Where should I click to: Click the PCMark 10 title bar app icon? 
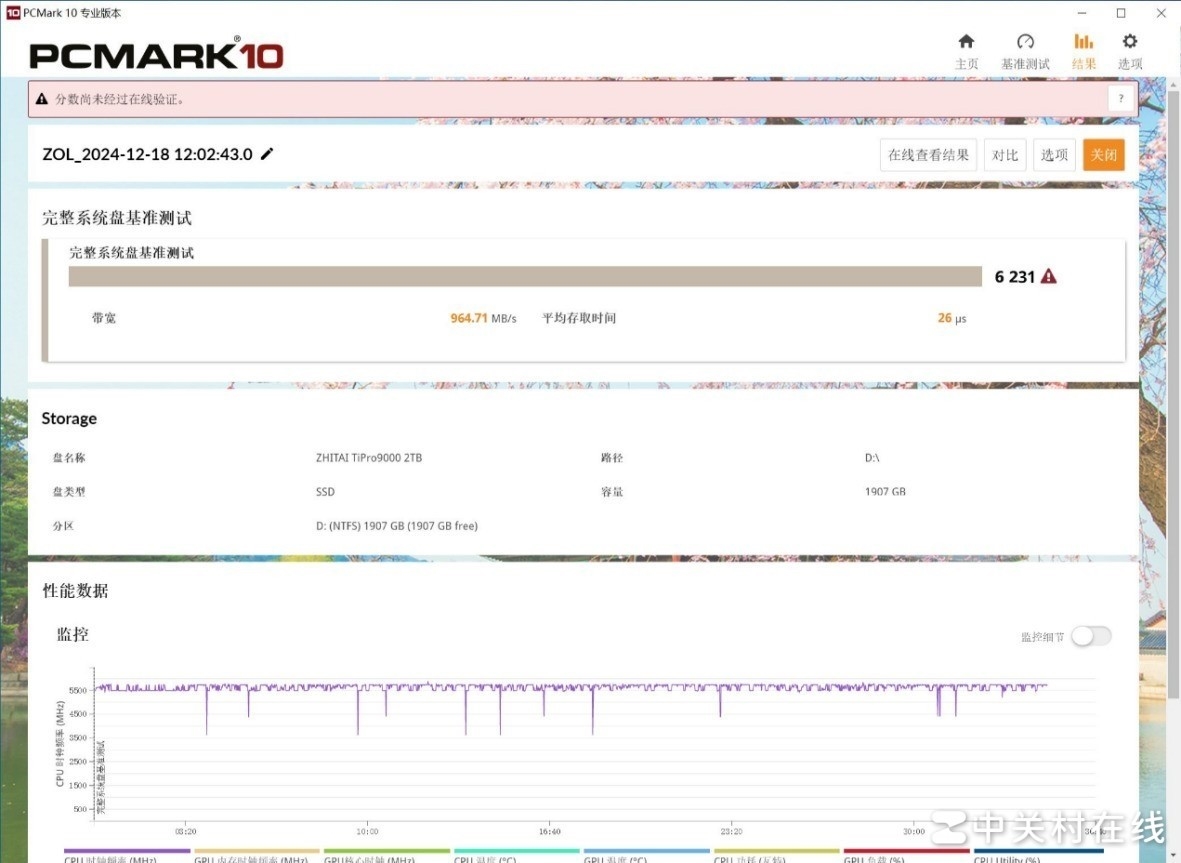(13, 13)
